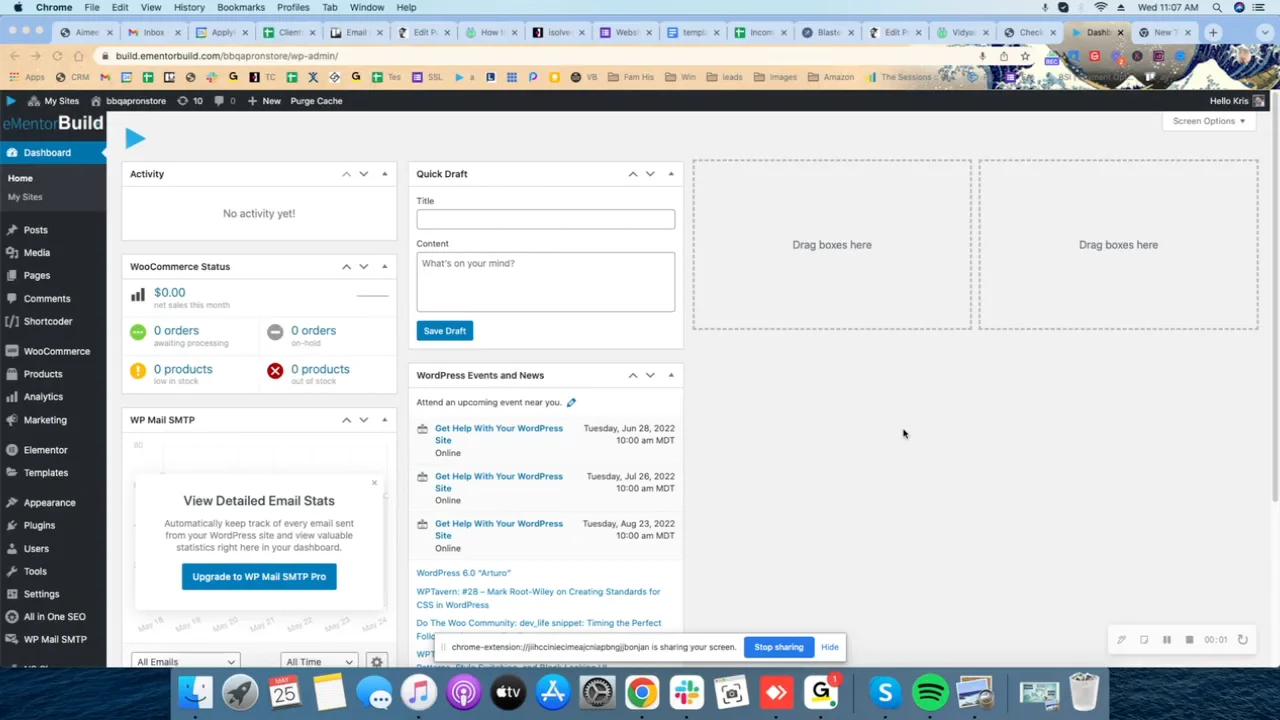Viewport: 1280px width, 720px height.
Task: Toggle the Activity panel collapse triangle
Action: point(384,174)
